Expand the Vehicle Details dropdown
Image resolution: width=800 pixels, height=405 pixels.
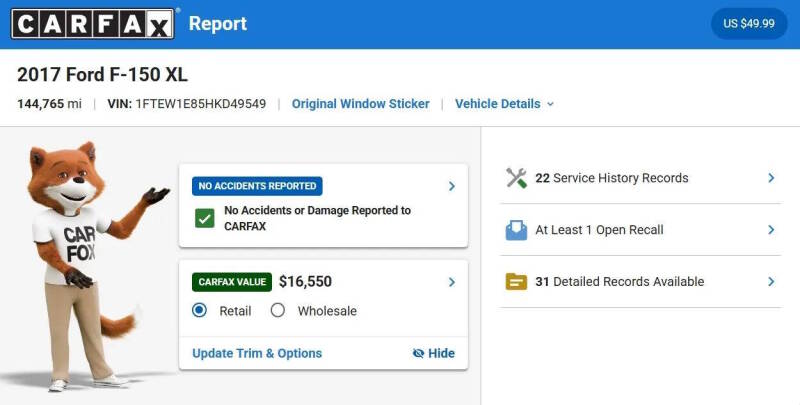(x=504, y=104)
